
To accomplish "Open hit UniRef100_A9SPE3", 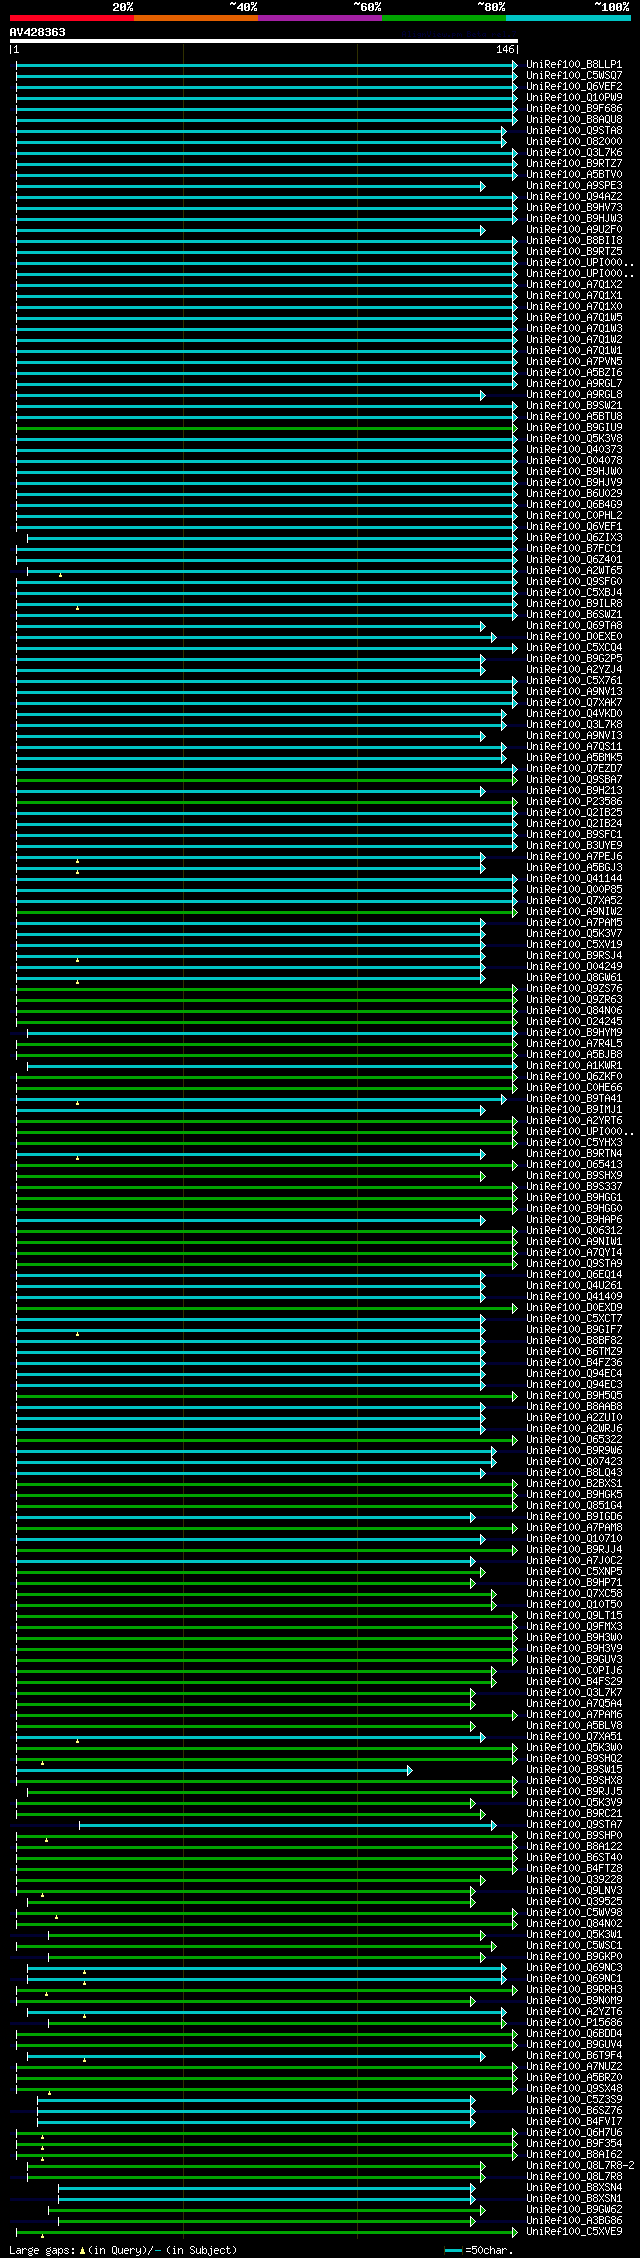I will 574,185.
